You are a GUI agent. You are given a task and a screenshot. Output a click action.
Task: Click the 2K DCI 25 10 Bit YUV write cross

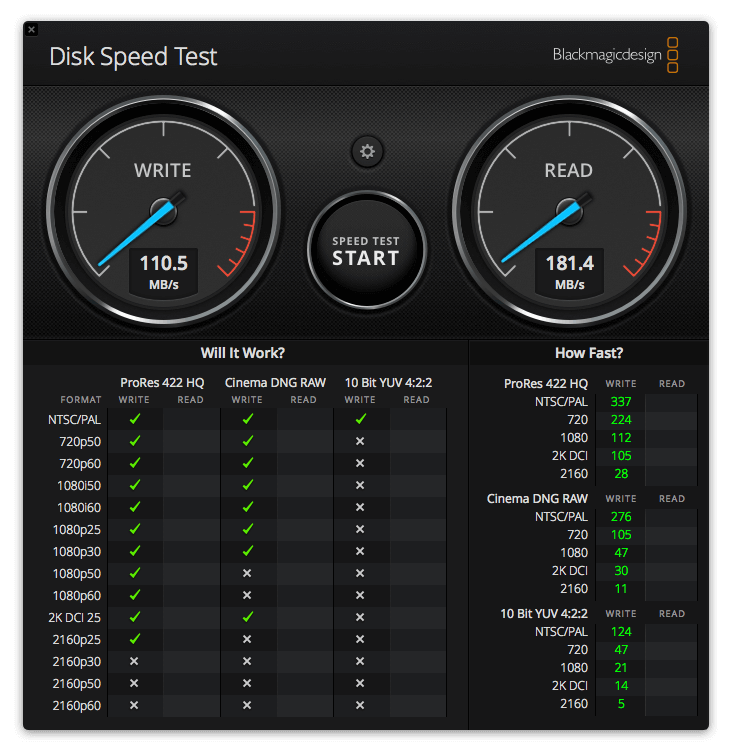tap(360, 617)
